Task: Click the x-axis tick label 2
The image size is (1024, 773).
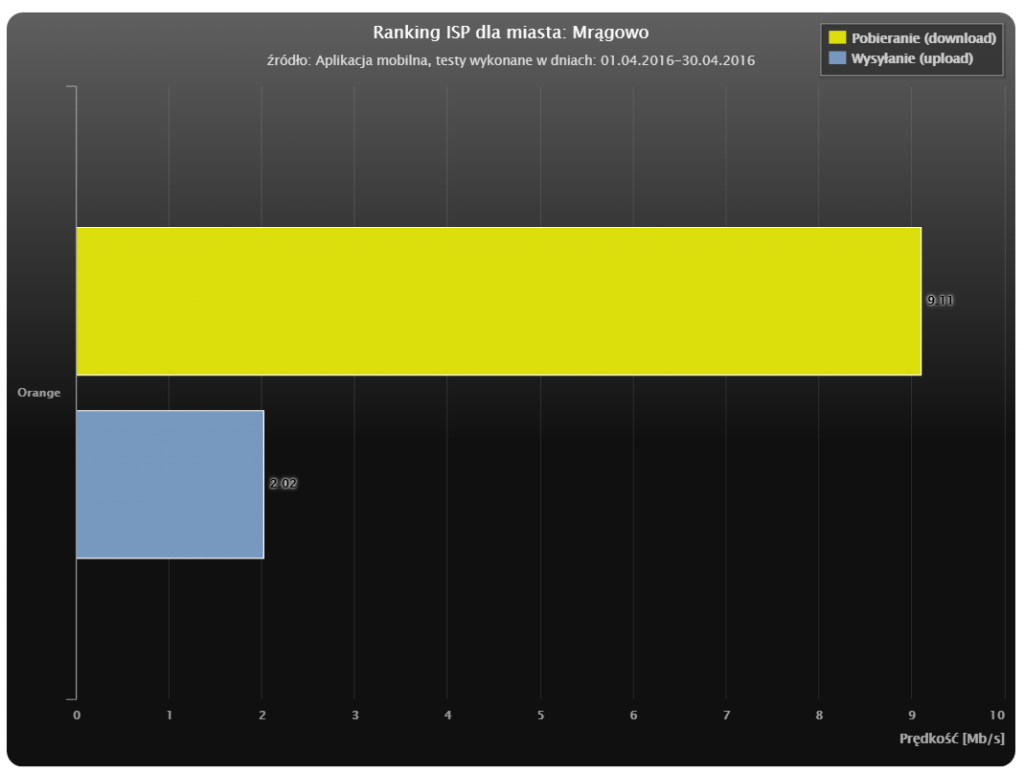Action: click(262, 715)
